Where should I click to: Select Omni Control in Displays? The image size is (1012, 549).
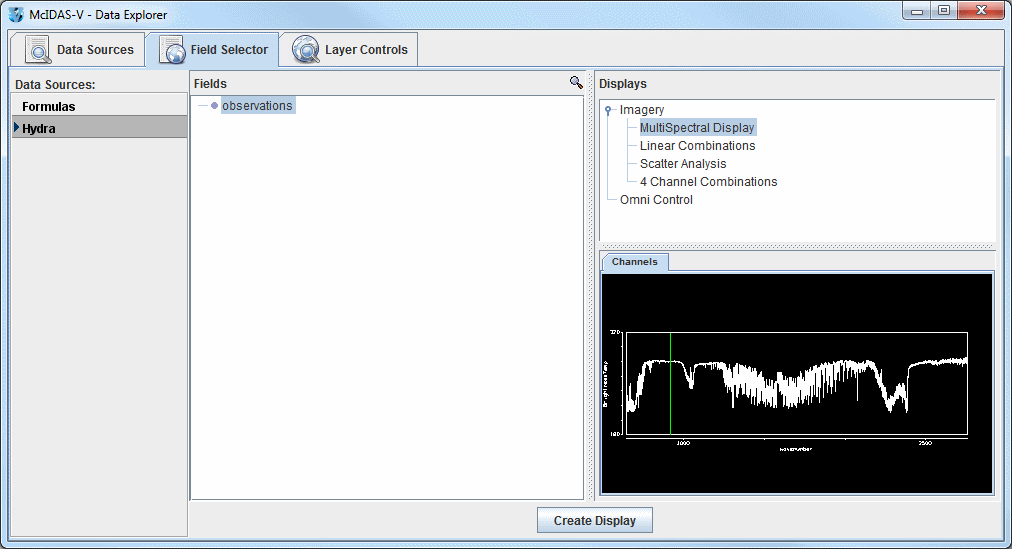click(656, 200)
